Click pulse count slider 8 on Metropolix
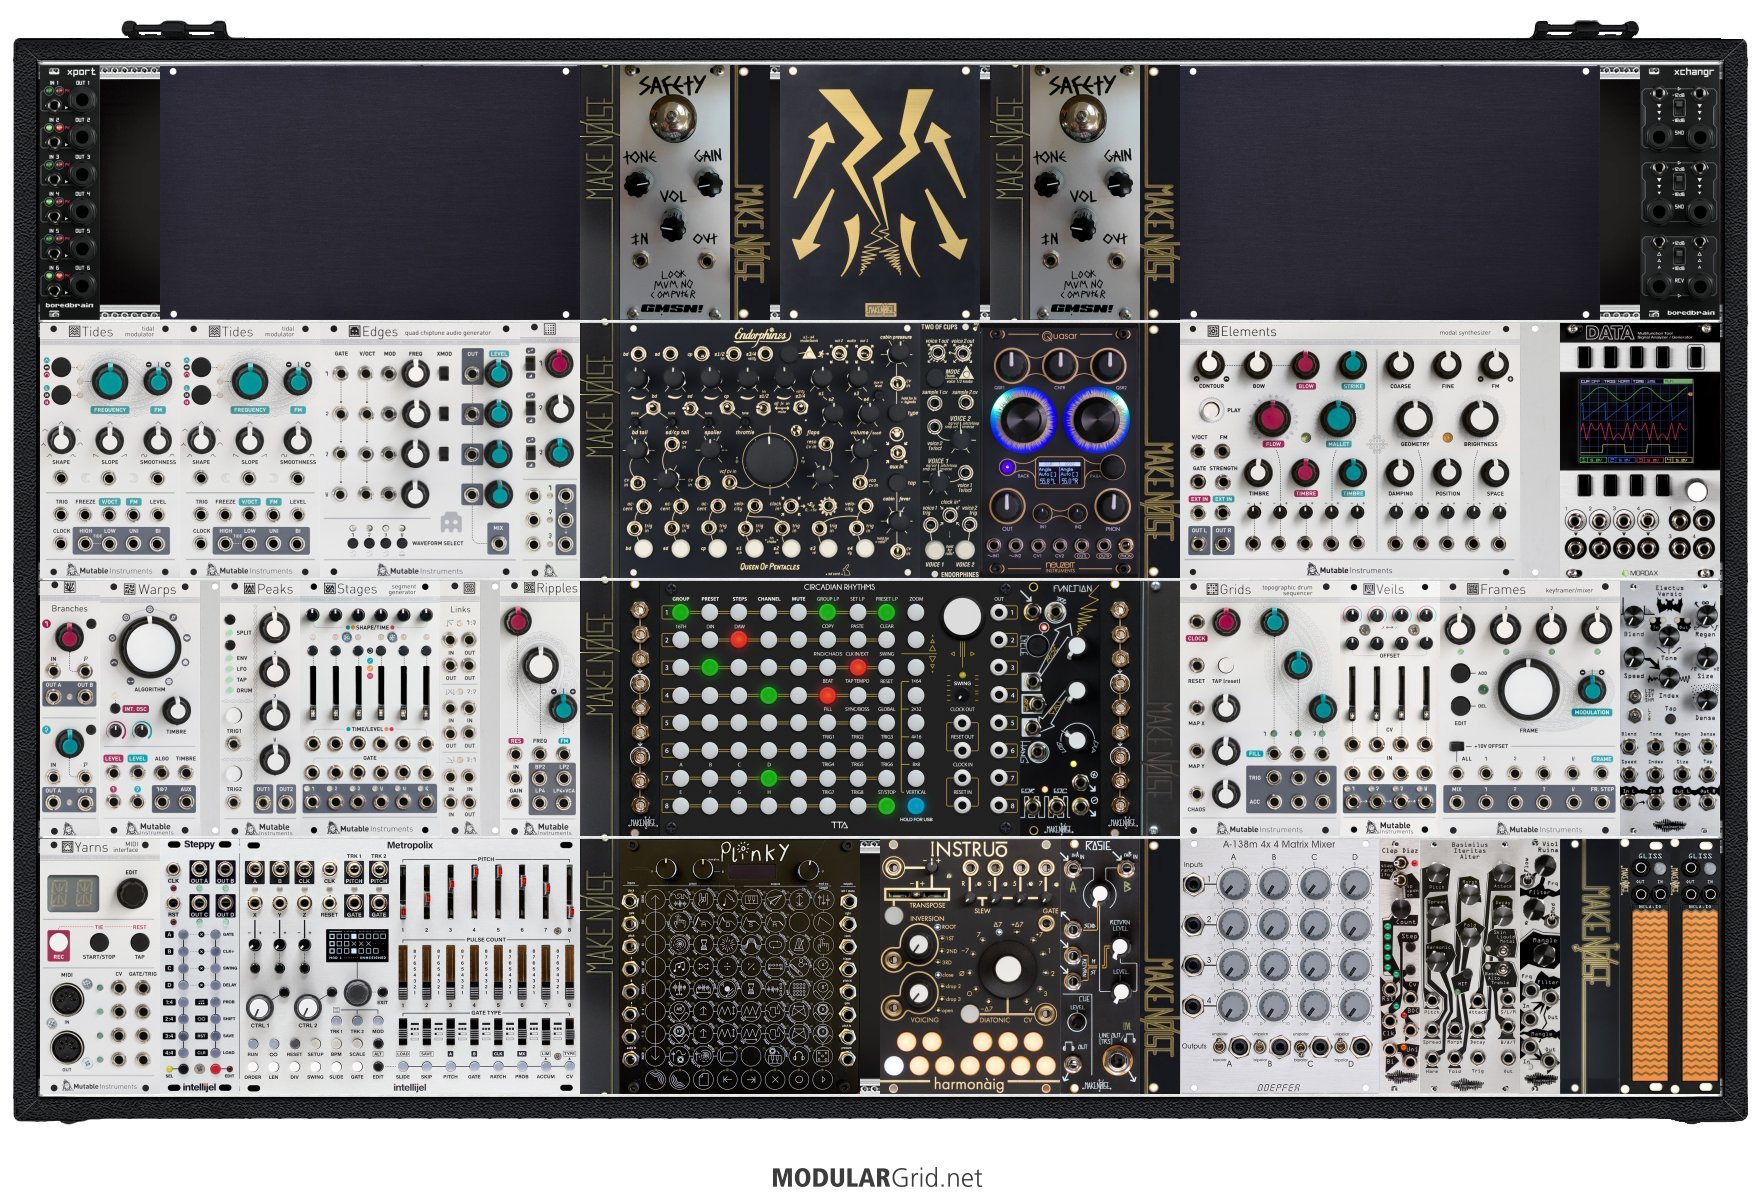1755x1199 pixels. (x=570, y=972)
